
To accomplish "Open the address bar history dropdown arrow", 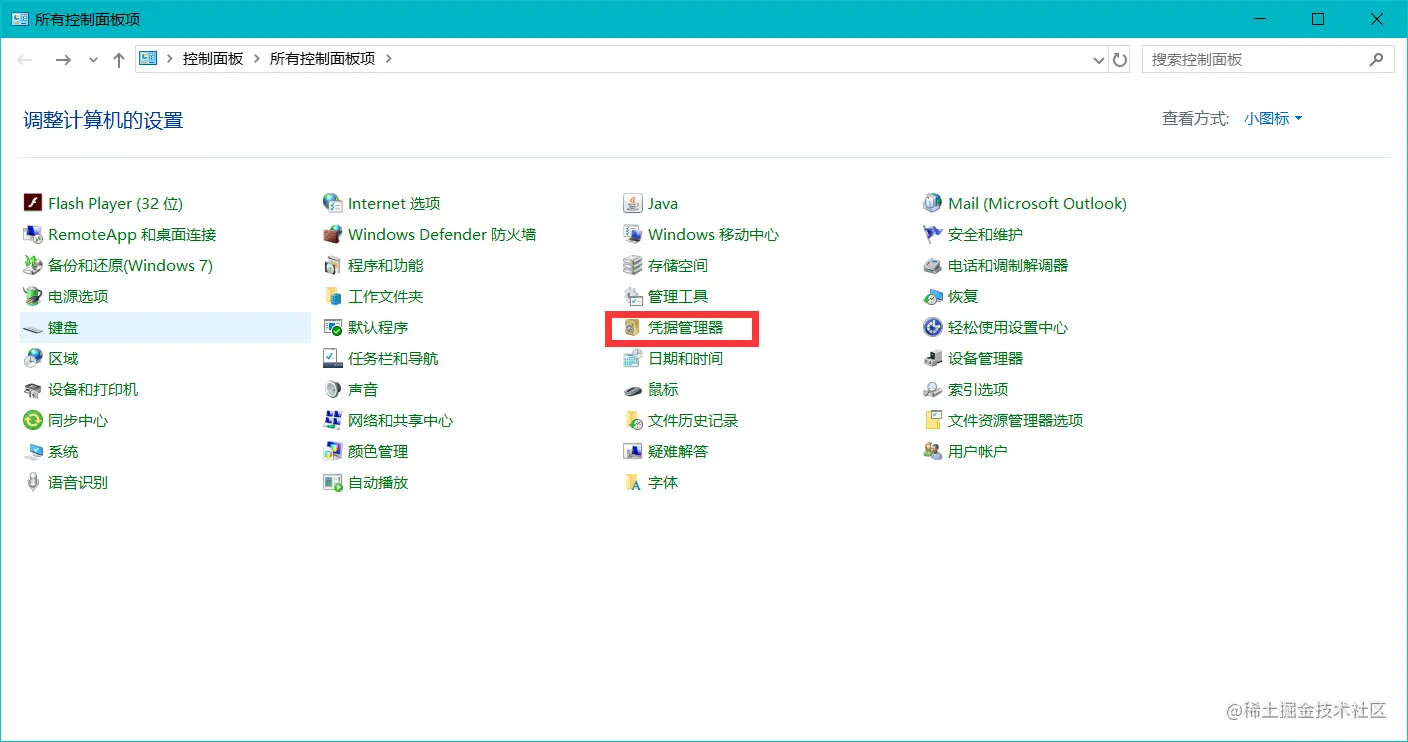I will tap(1100, 60).
